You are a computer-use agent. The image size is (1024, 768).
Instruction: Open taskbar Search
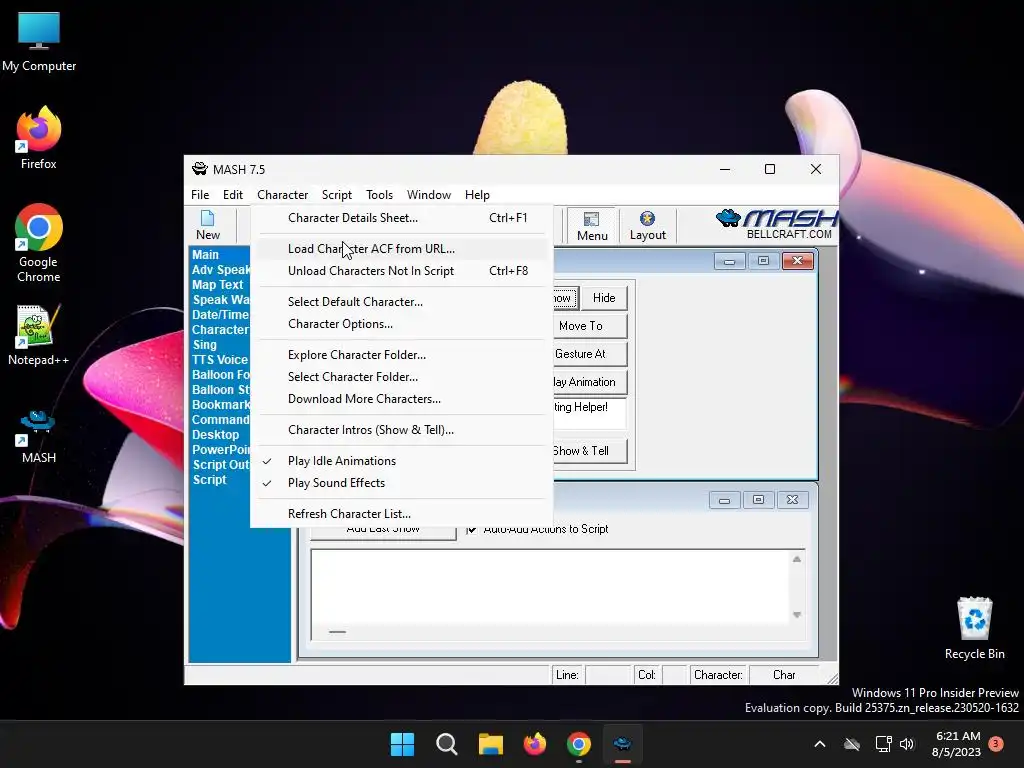[x=447, y=744]
